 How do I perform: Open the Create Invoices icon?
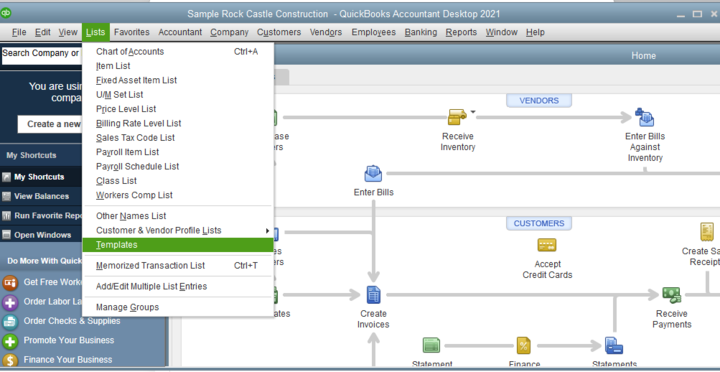point(373,295)
